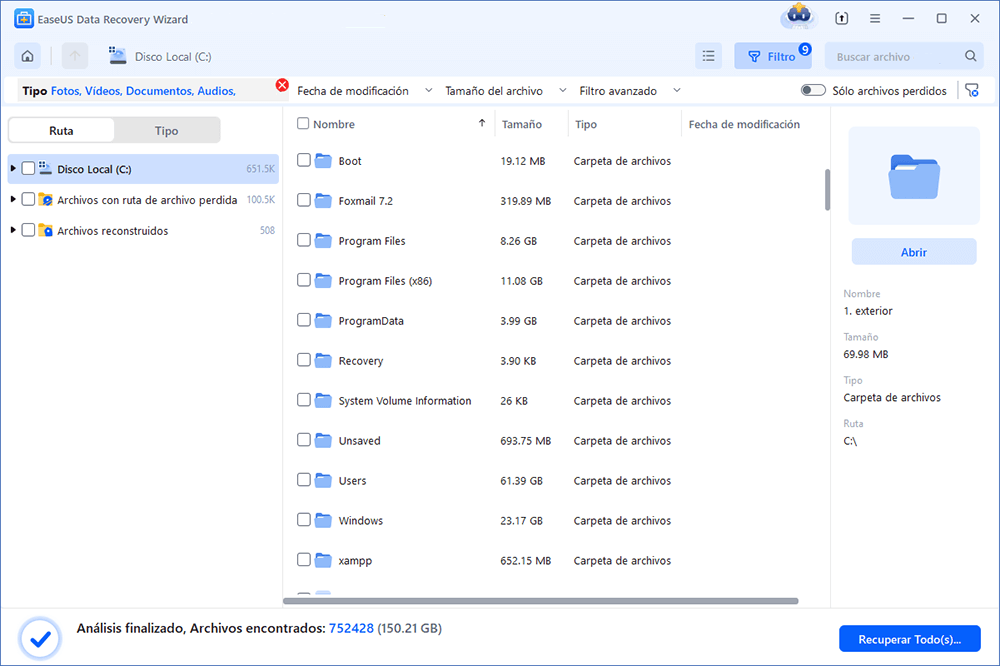Click the Disco Local (C:) drive icon in breadcrumb

pos(117,56)
